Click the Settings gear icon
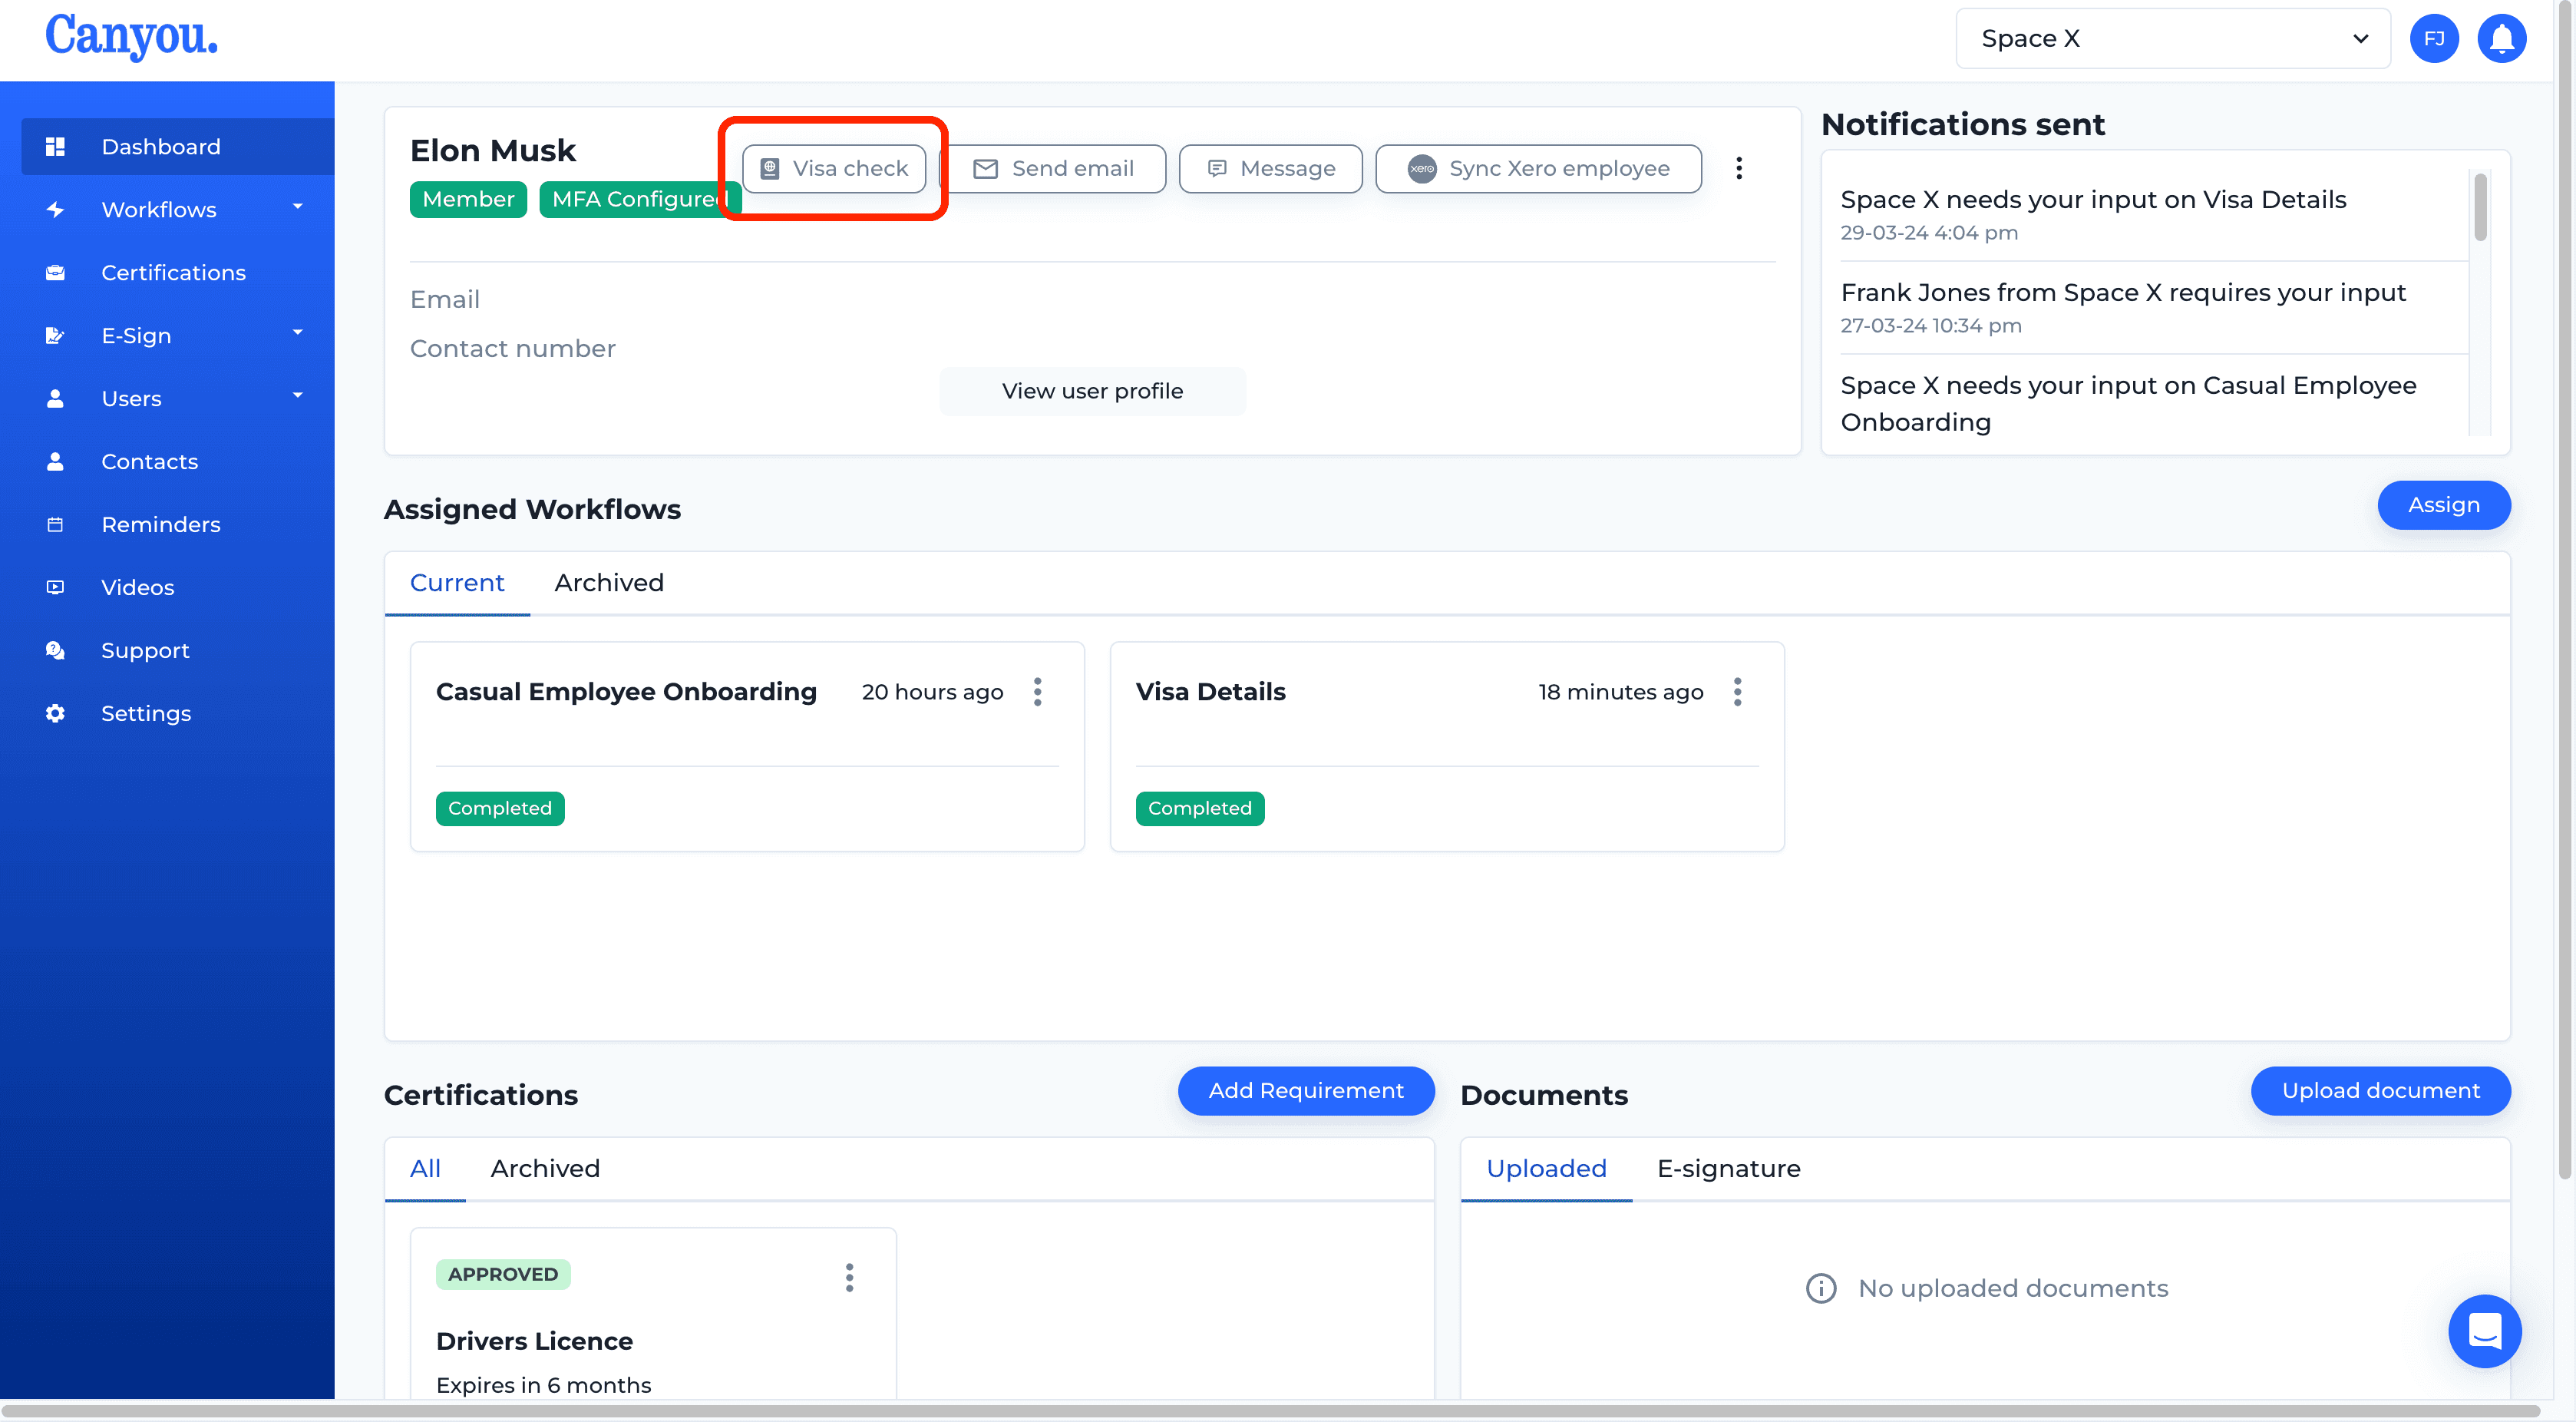Screen dimensions: 2576x1422 [x=55, y=714]
